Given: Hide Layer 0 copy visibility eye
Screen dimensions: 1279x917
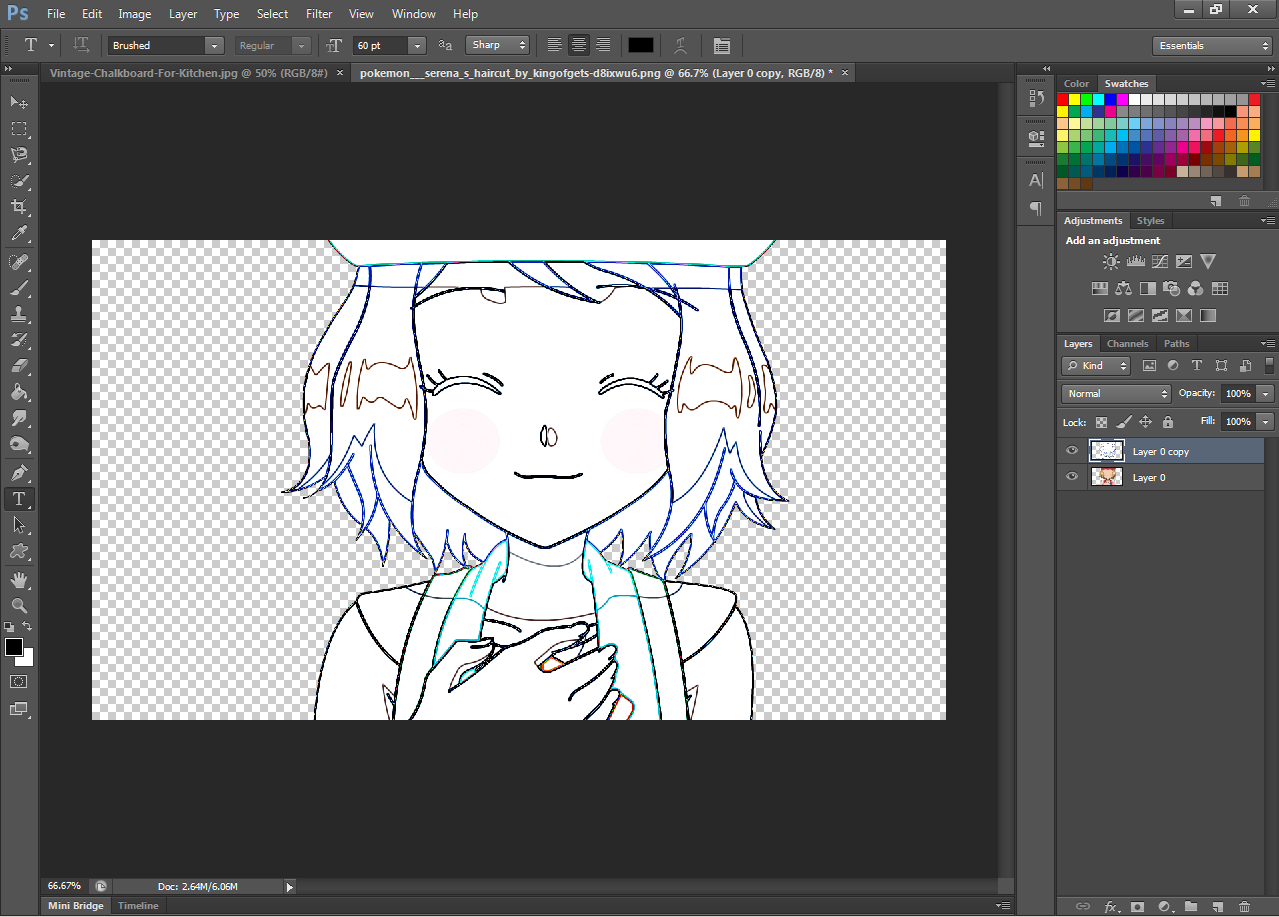Looking at the screenshot, I should 1072,451.
